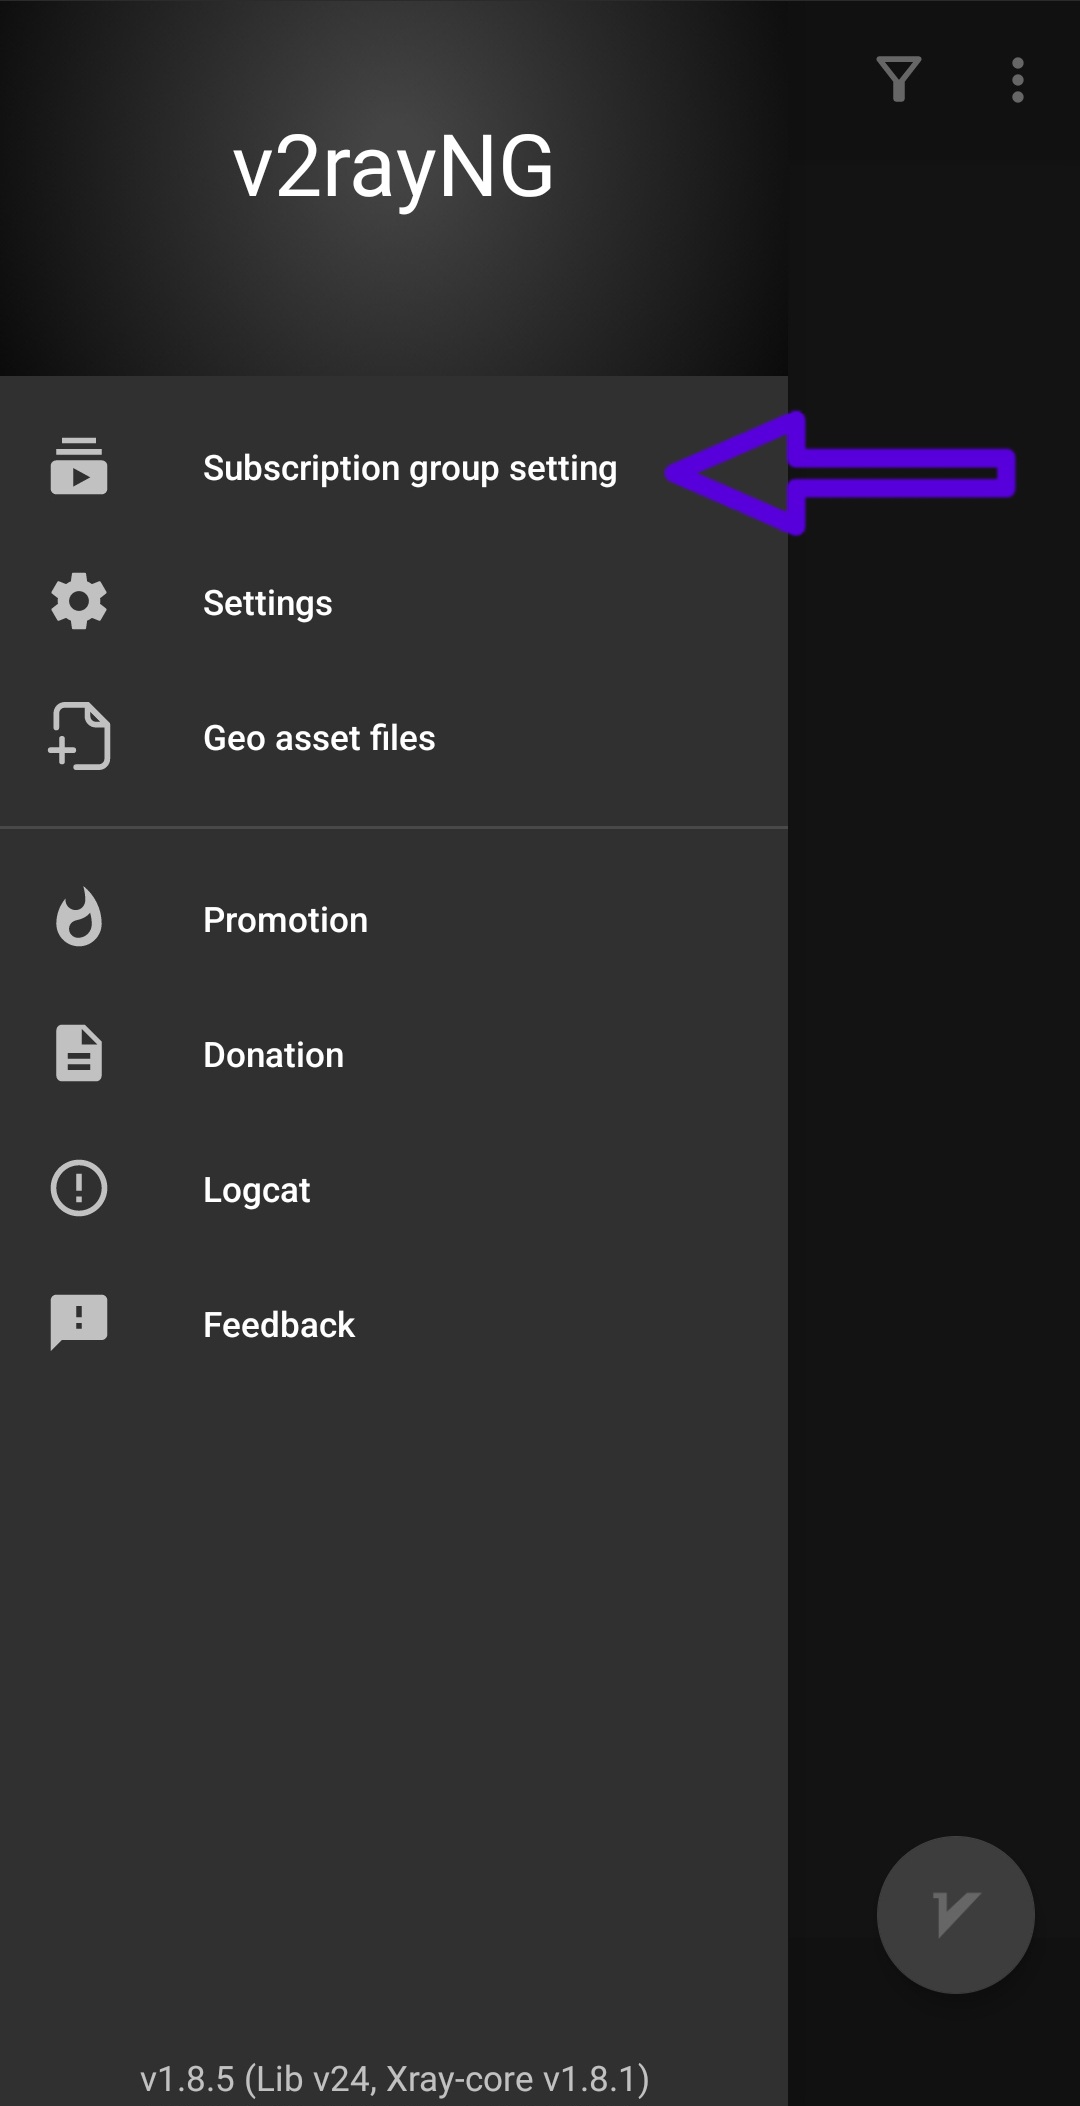Viewport: 1080px width, 2106px height.
Task: Choose the Donation entry
Action: pyautogui.click(x=273, y=1055)
